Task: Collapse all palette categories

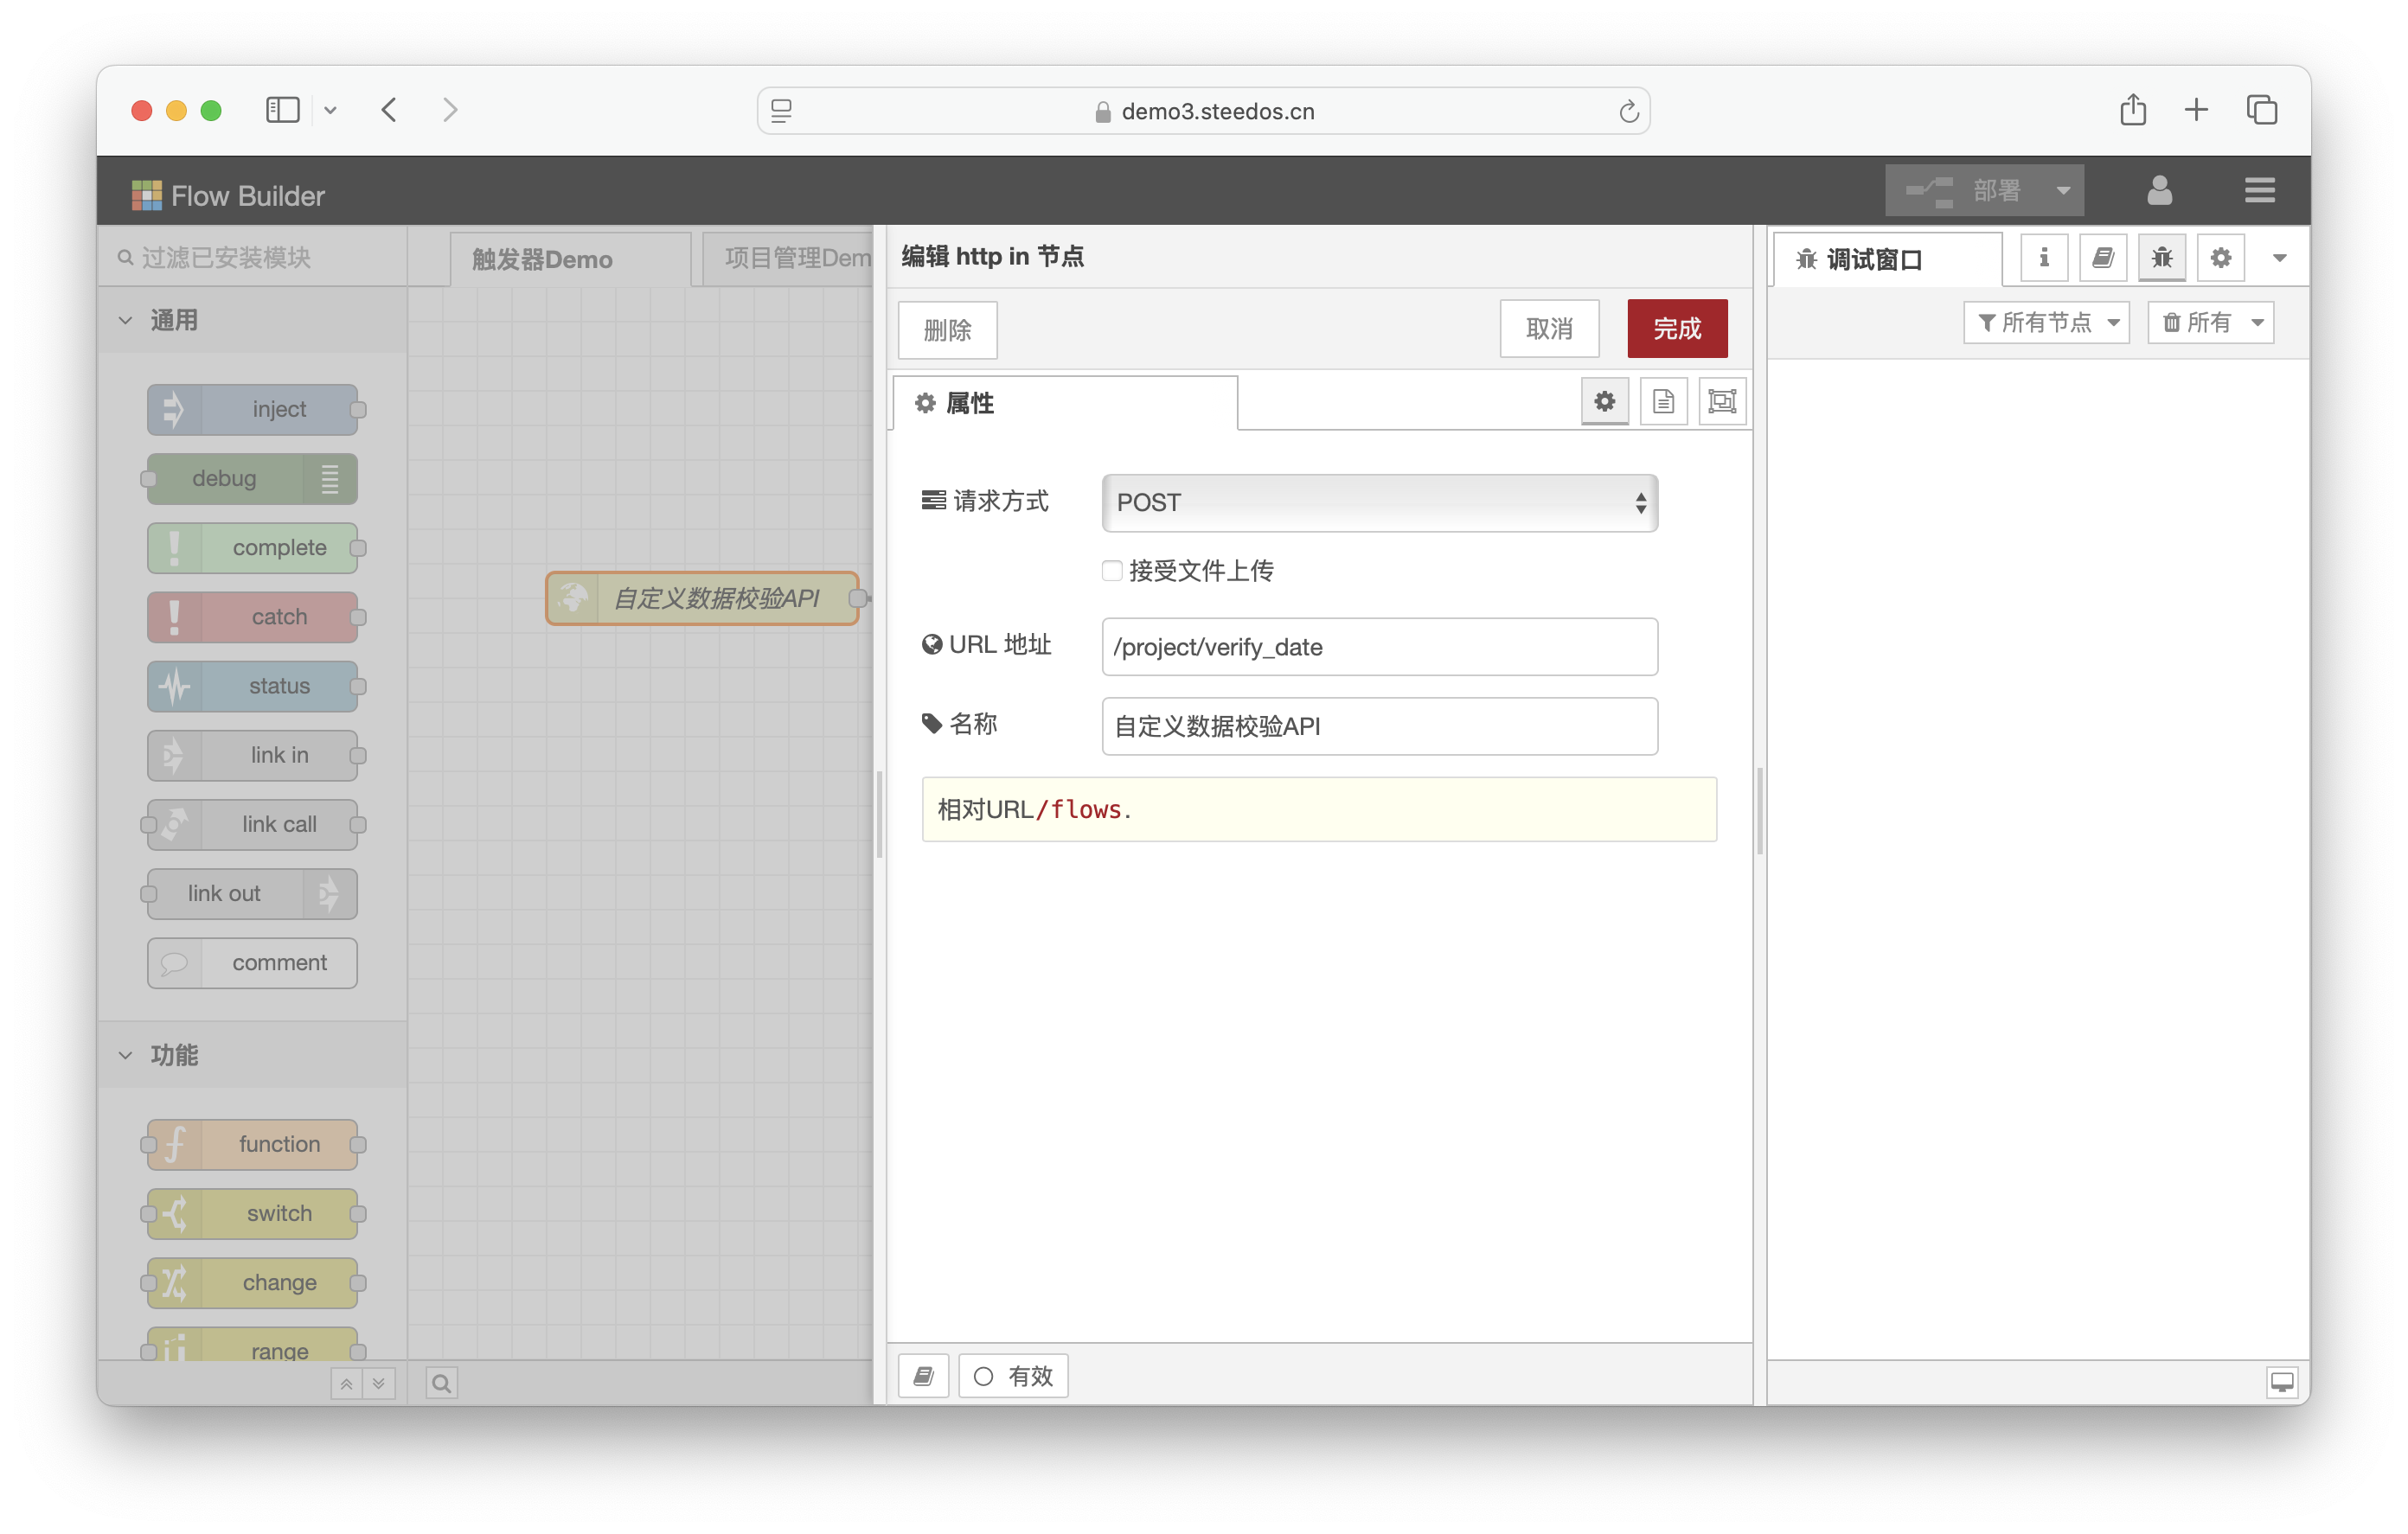Action: pyautogui.click(x=346, y=1383)
